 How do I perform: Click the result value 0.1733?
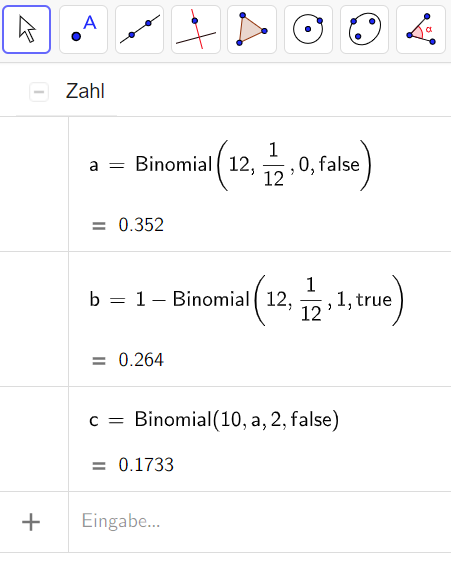(x=146, y=465)
